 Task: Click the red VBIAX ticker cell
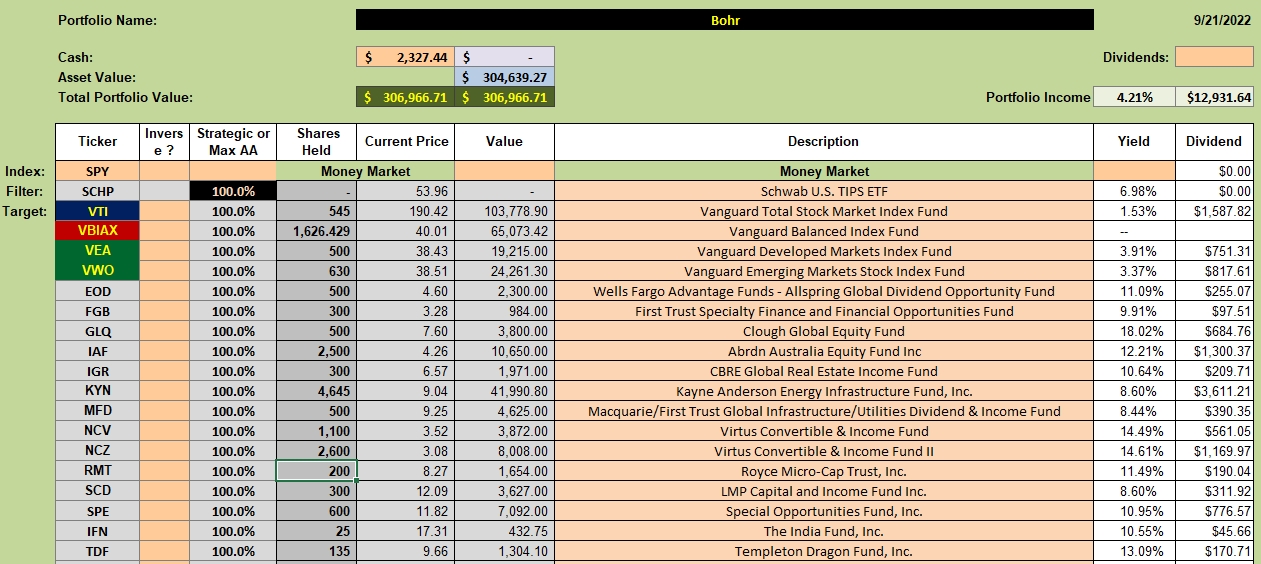tap(98, 231)
